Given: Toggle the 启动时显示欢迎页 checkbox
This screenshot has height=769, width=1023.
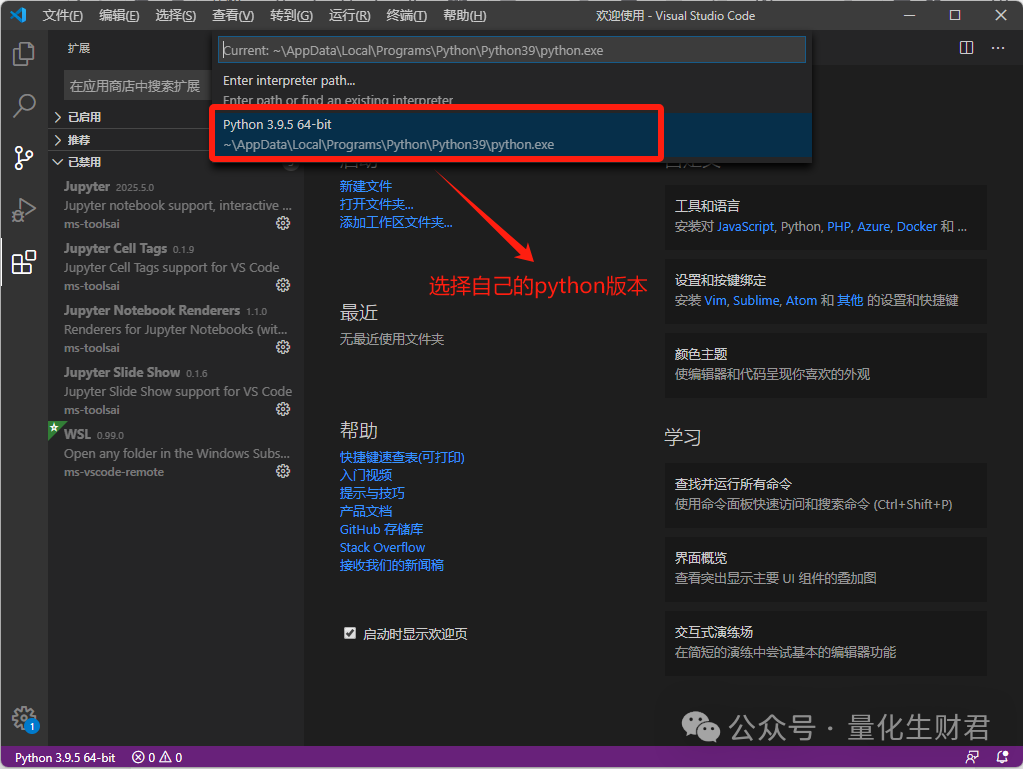Looking at the screenshot, I should (x=350, y=633).
